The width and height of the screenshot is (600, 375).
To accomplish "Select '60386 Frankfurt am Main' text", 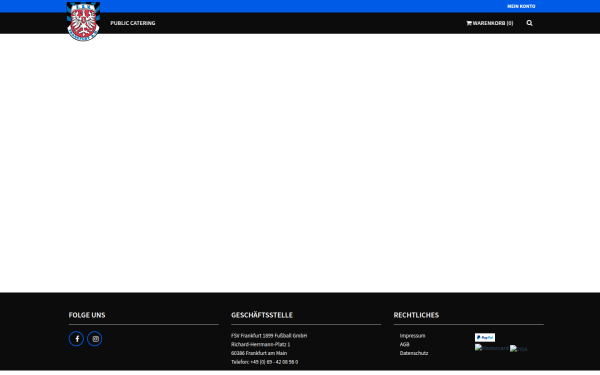I will pyautogui.click(x=259, y=353).
